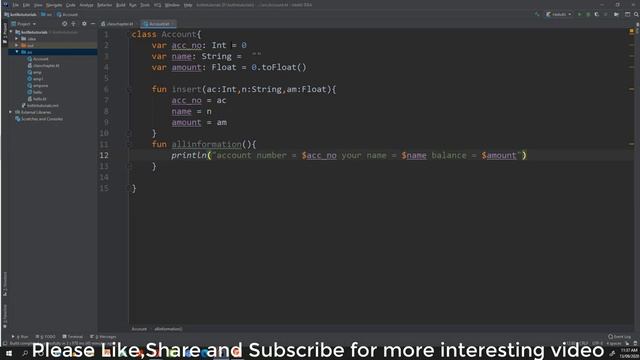Viewport: 640px width, 360px height.
Task: Select the out folder in tree
Action: (x=27, y=45)
